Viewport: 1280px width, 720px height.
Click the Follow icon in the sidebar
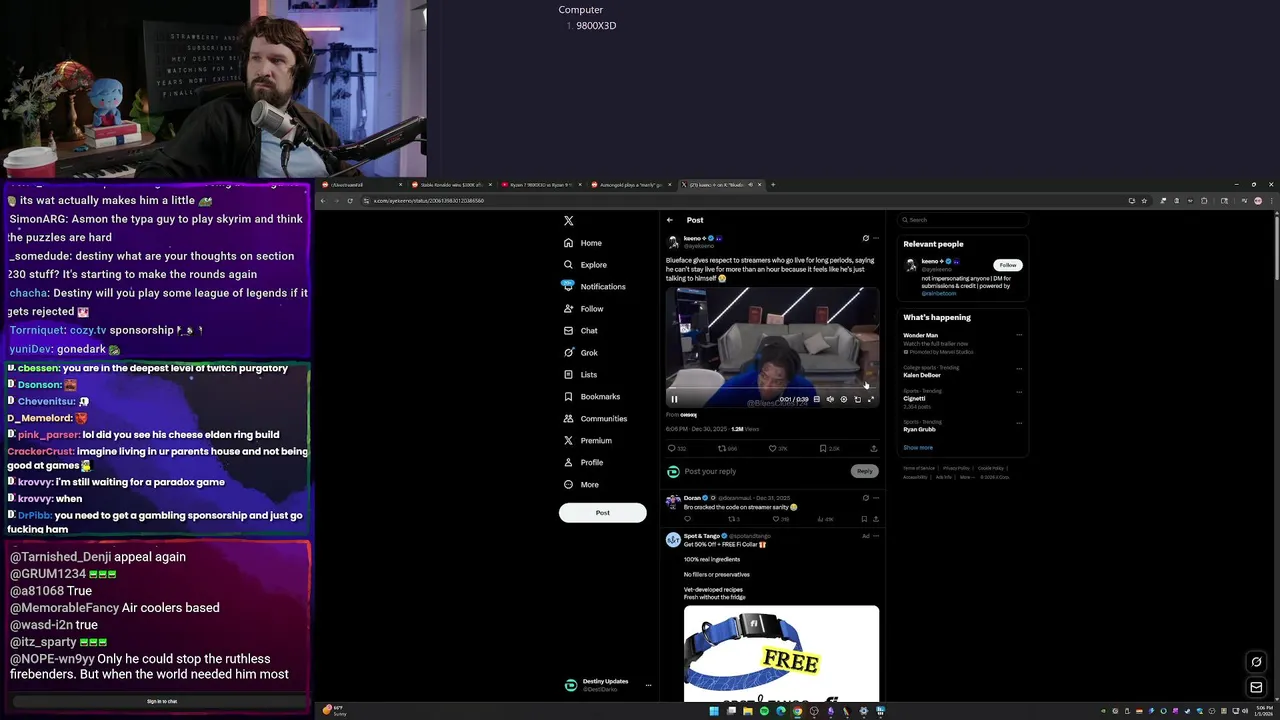tap(568, 309)
